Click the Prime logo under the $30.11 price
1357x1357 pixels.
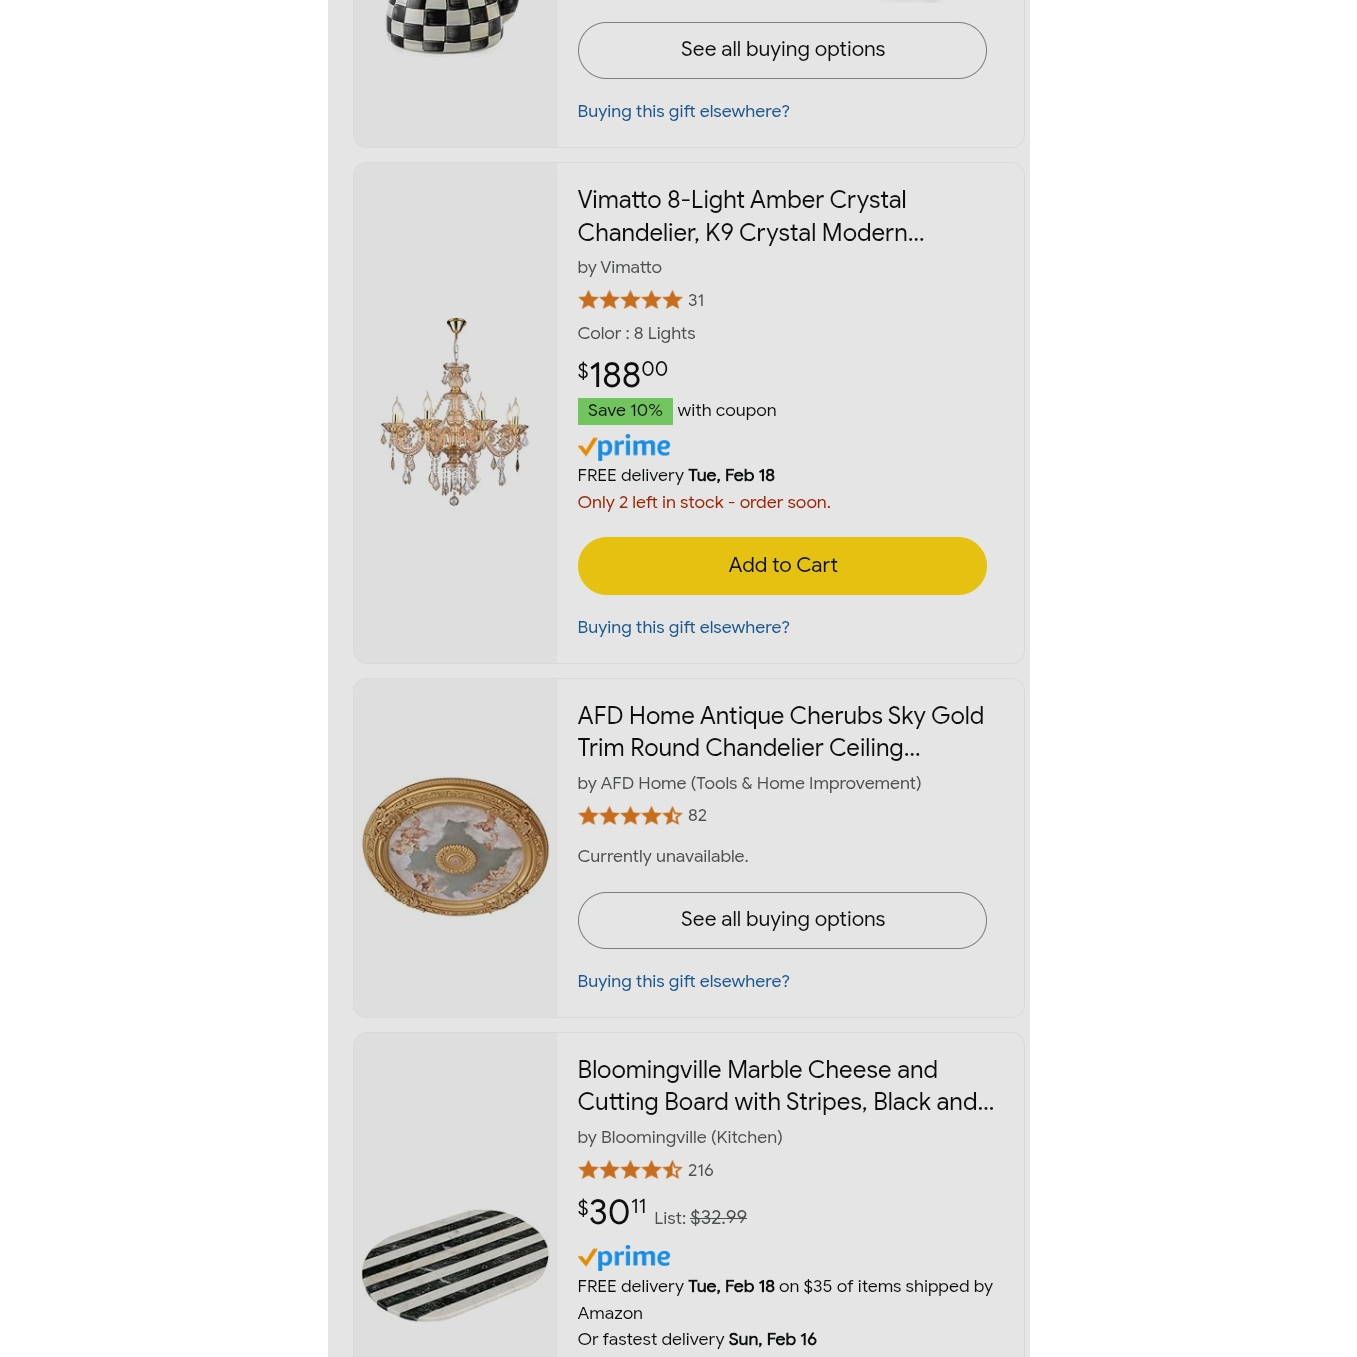624,1257
